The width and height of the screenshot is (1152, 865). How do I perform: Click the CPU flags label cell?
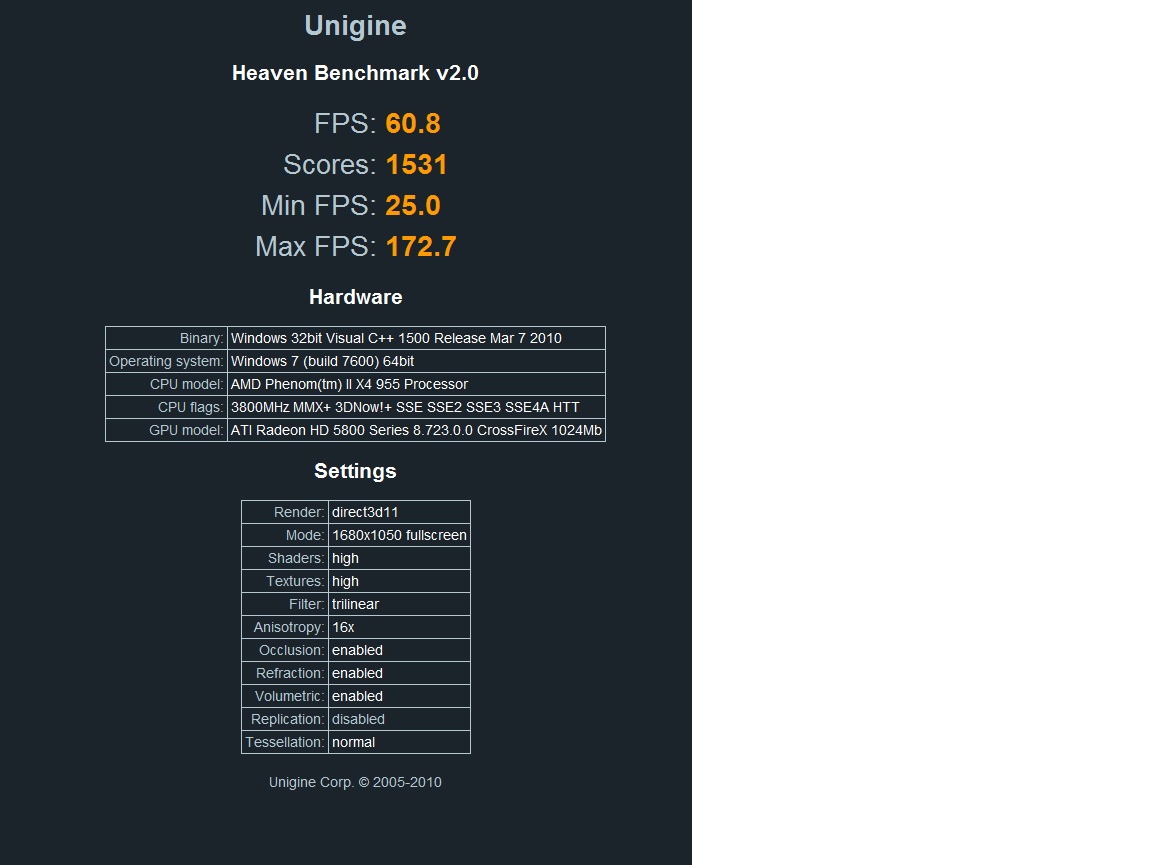click(166, 407)
